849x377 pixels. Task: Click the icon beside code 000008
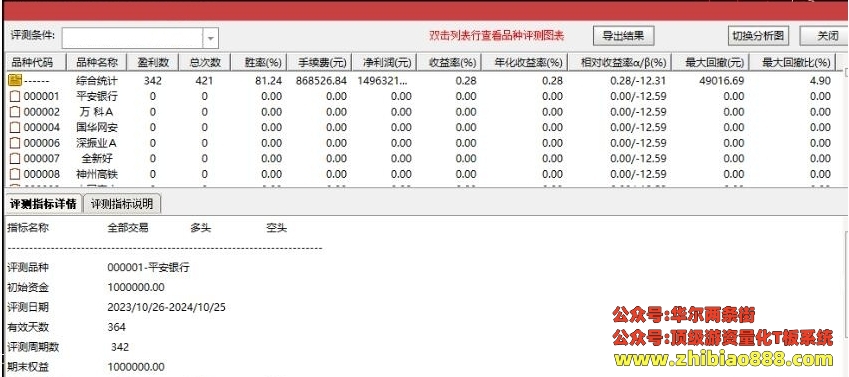(x=15, y=174)
